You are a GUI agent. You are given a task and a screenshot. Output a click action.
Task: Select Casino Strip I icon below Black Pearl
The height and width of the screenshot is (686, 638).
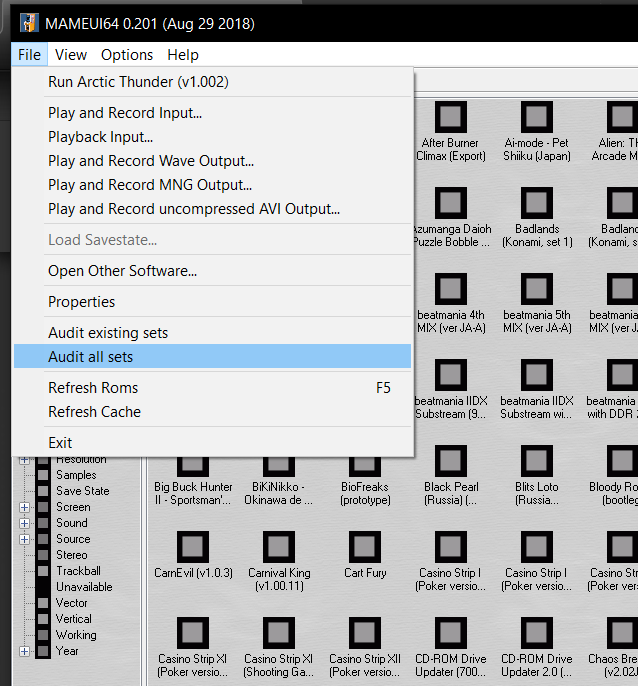[x=451, y=547]
